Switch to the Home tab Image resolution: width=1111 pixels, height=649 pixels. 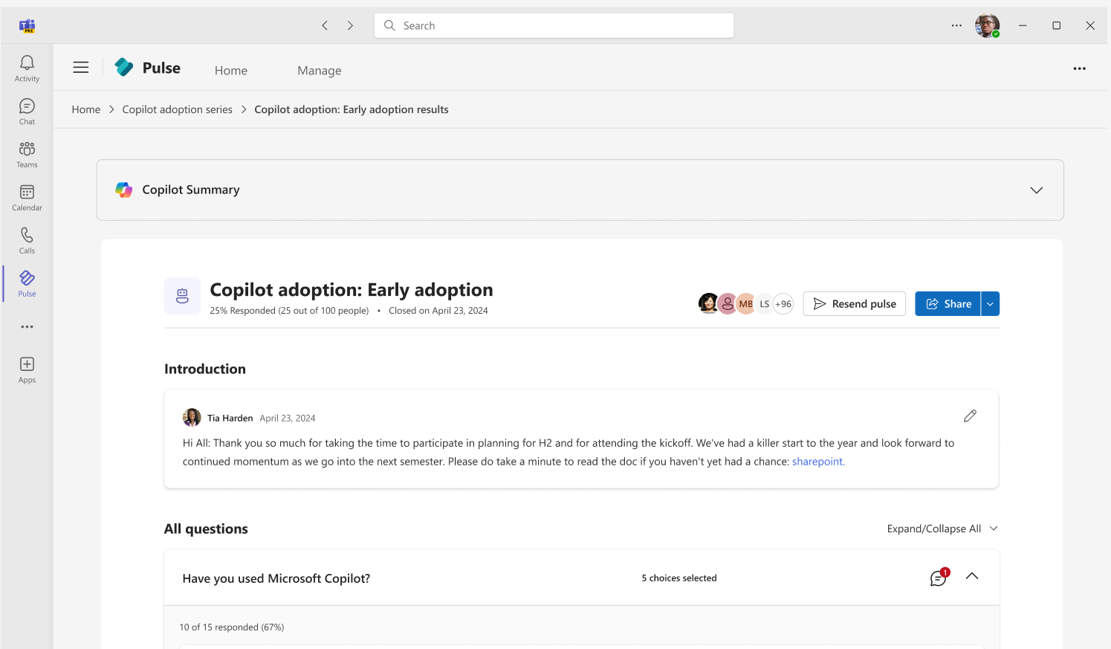tap(230, 70)
